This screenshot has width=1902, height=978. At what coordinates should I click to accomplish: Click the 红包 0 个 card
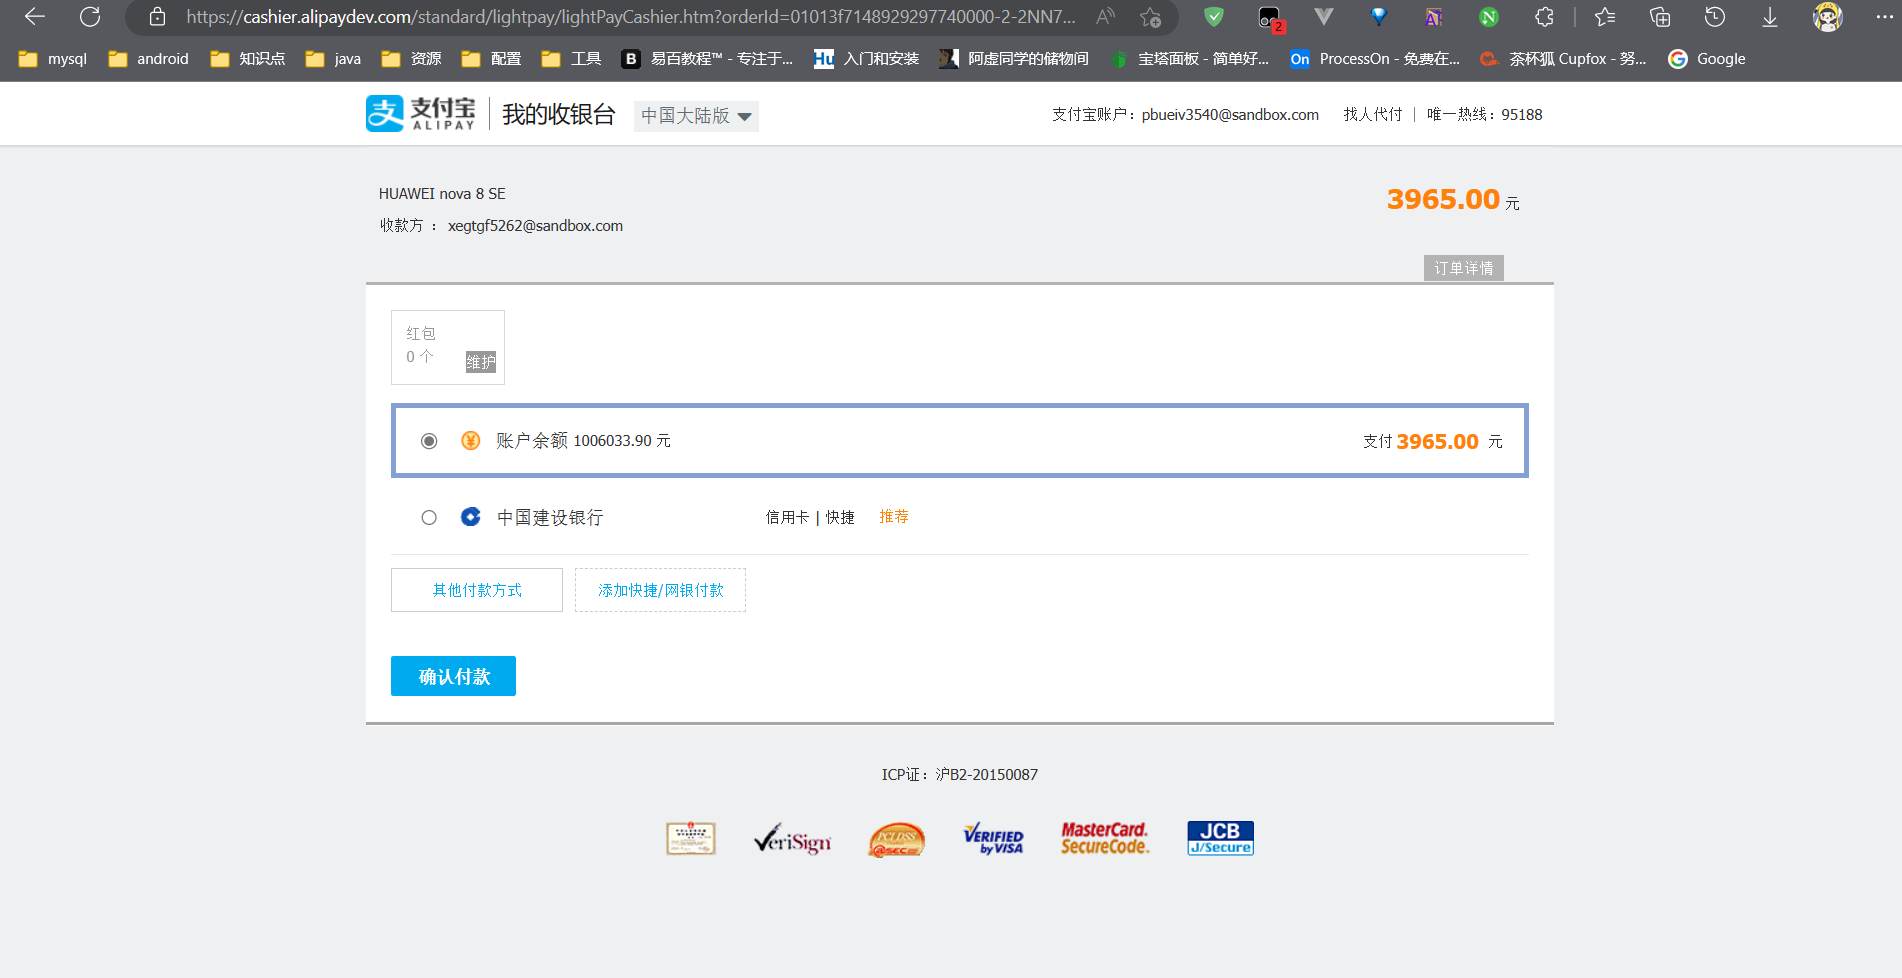[448, 347]
